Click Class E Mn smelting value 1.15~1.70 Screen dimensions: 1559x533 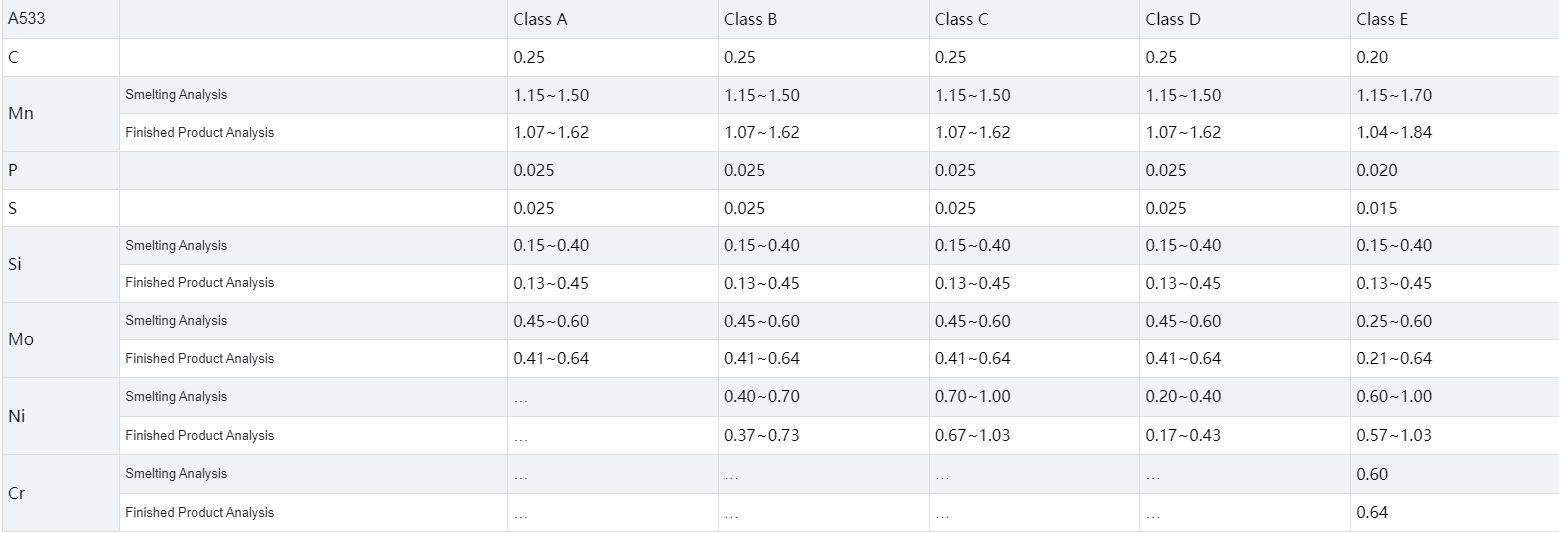1394,96
